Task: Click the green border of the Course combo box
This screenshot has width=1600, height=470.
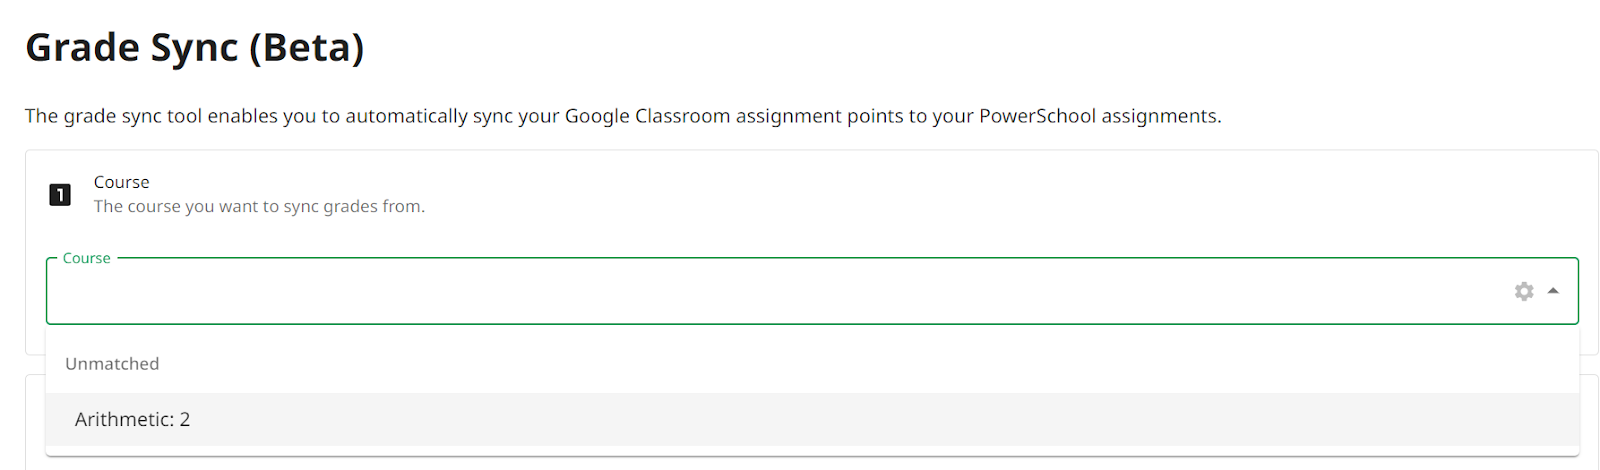Action: click(x=812, y=323)
